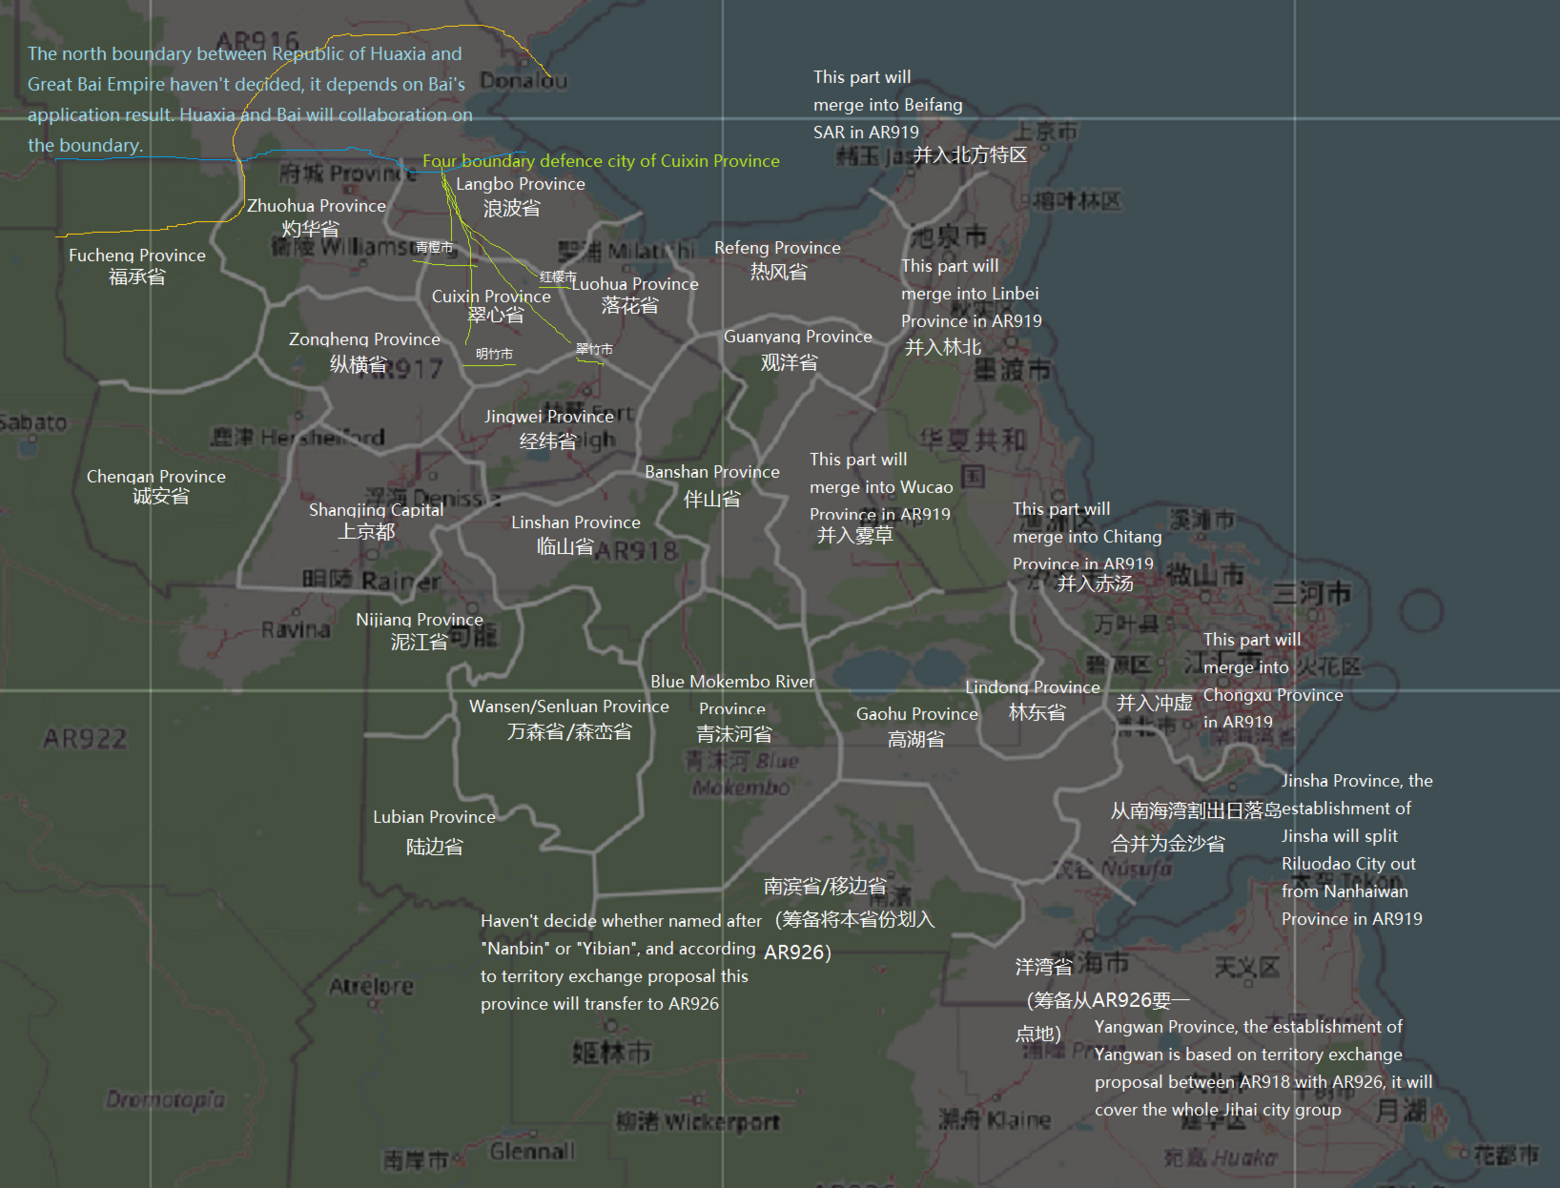1560x1188 pixels.
Task: Select the Shangjing Capital label
Action: coord(376,509)
